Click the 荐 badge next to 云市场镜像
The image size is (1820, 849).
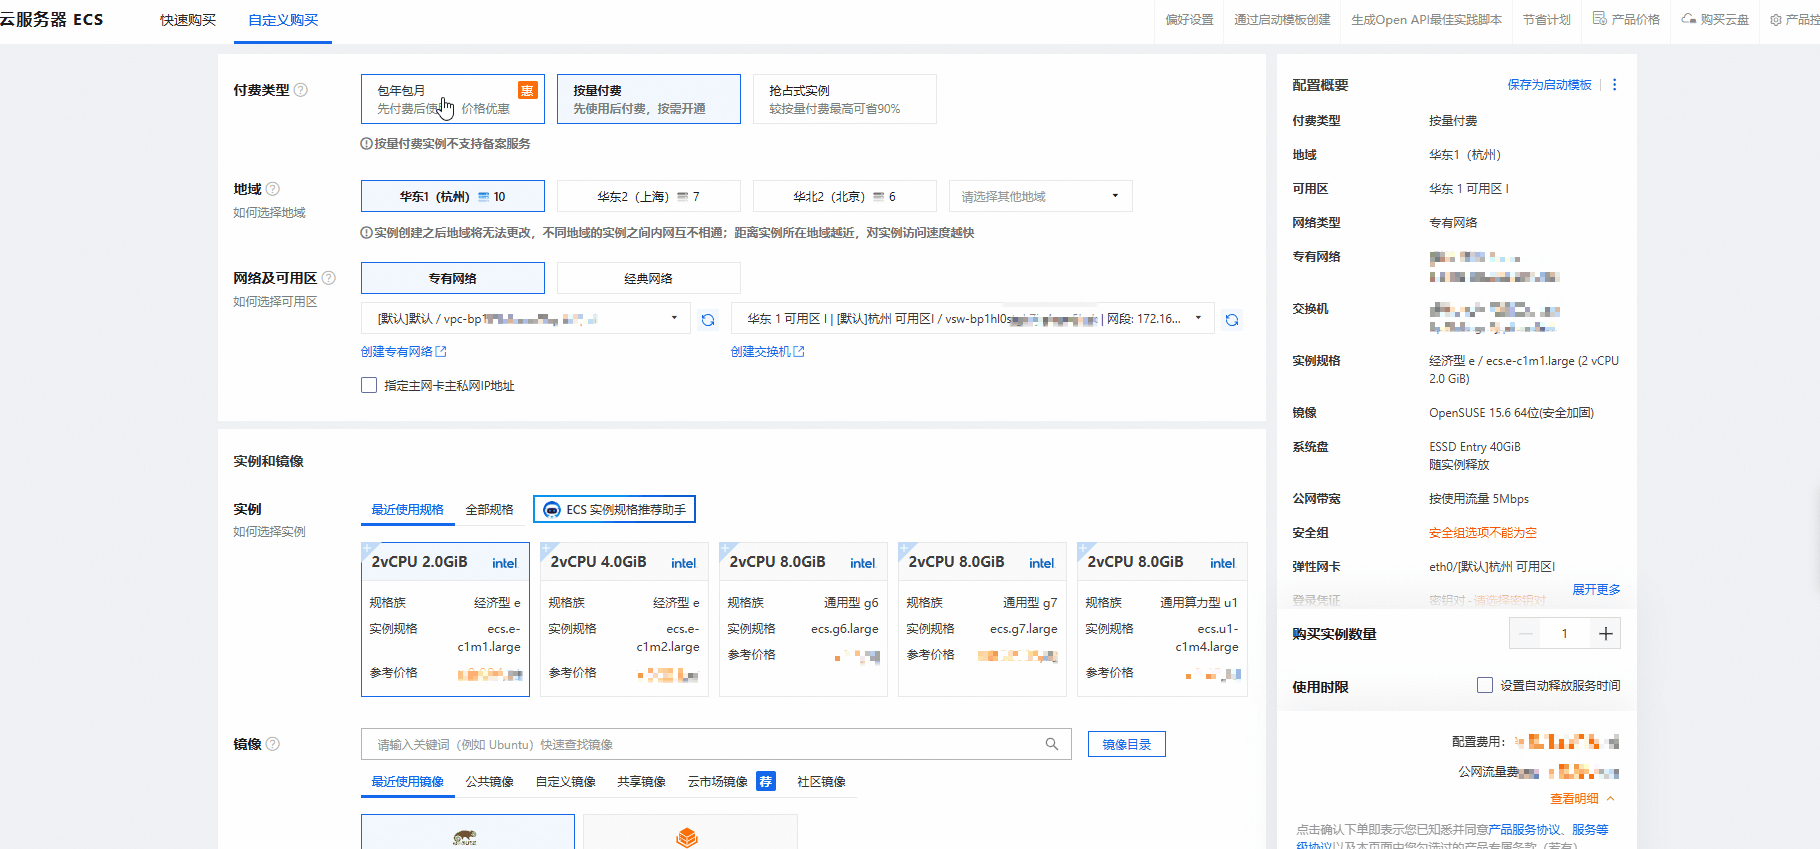click(x=766, y=781)
